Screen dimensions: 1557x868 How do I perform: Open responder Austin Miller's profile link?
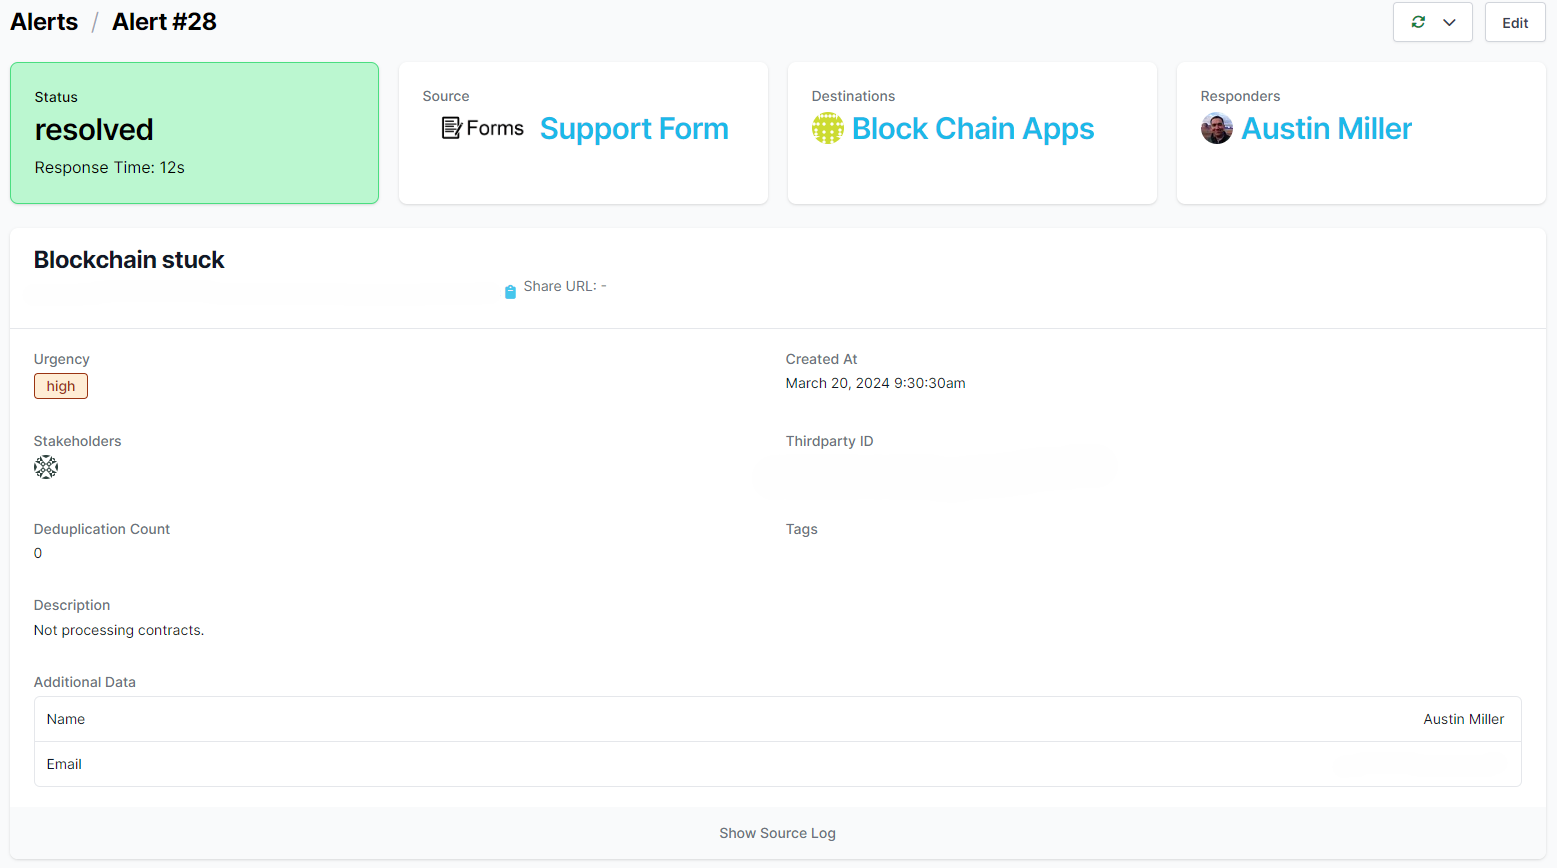coord(1326,129)
